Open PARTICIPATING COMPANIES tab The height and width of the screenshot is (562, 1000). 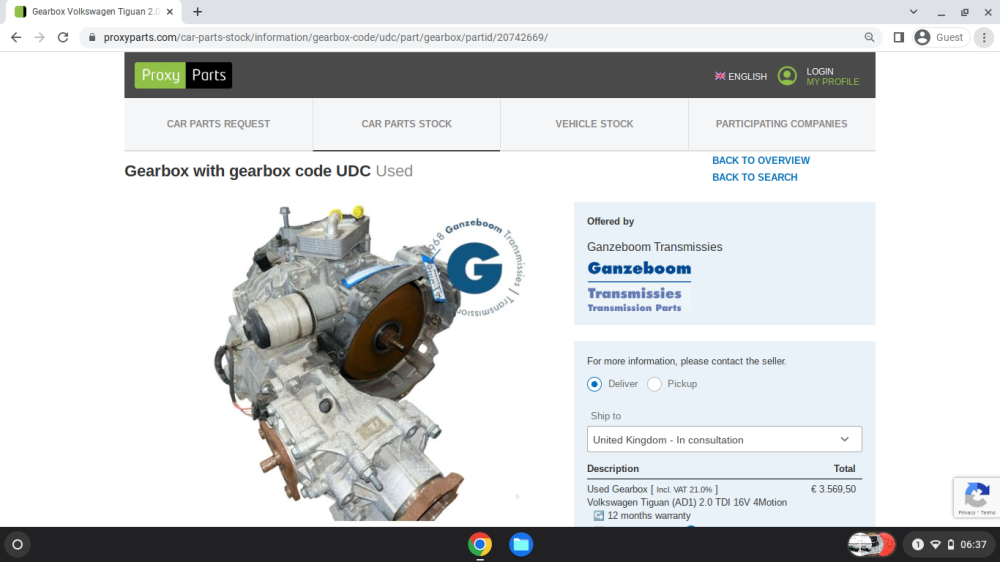pyautogui.click(x=781, y=124)
